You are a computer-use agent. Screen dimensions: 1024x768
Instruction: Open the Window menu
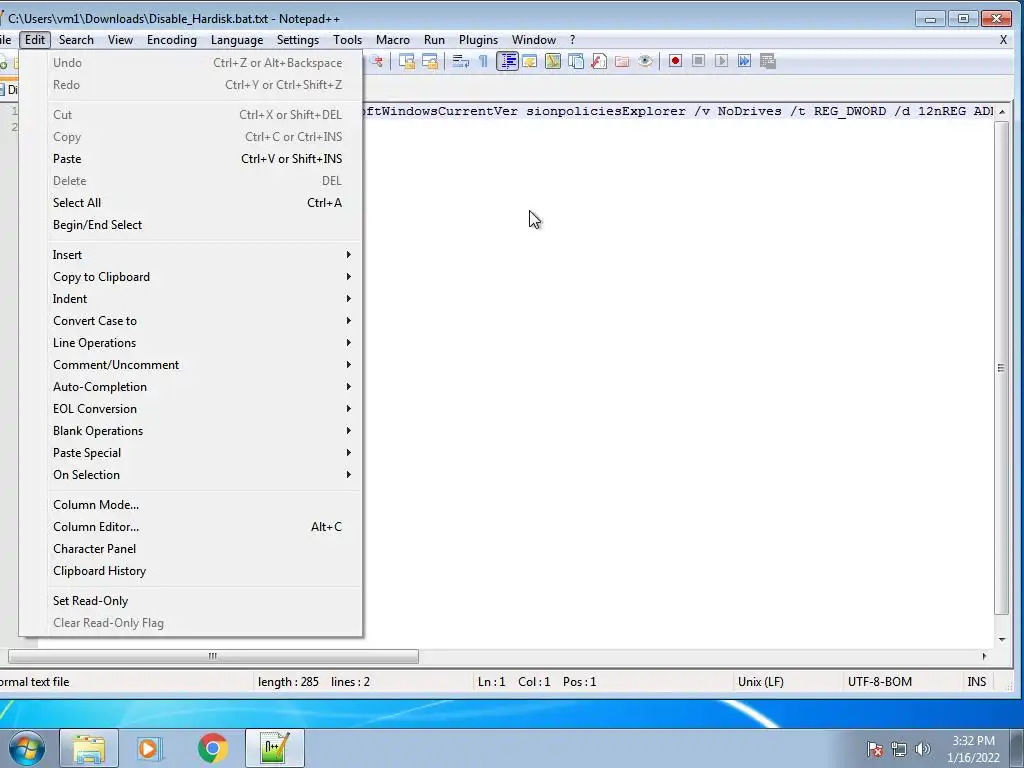tap(534, 40)
